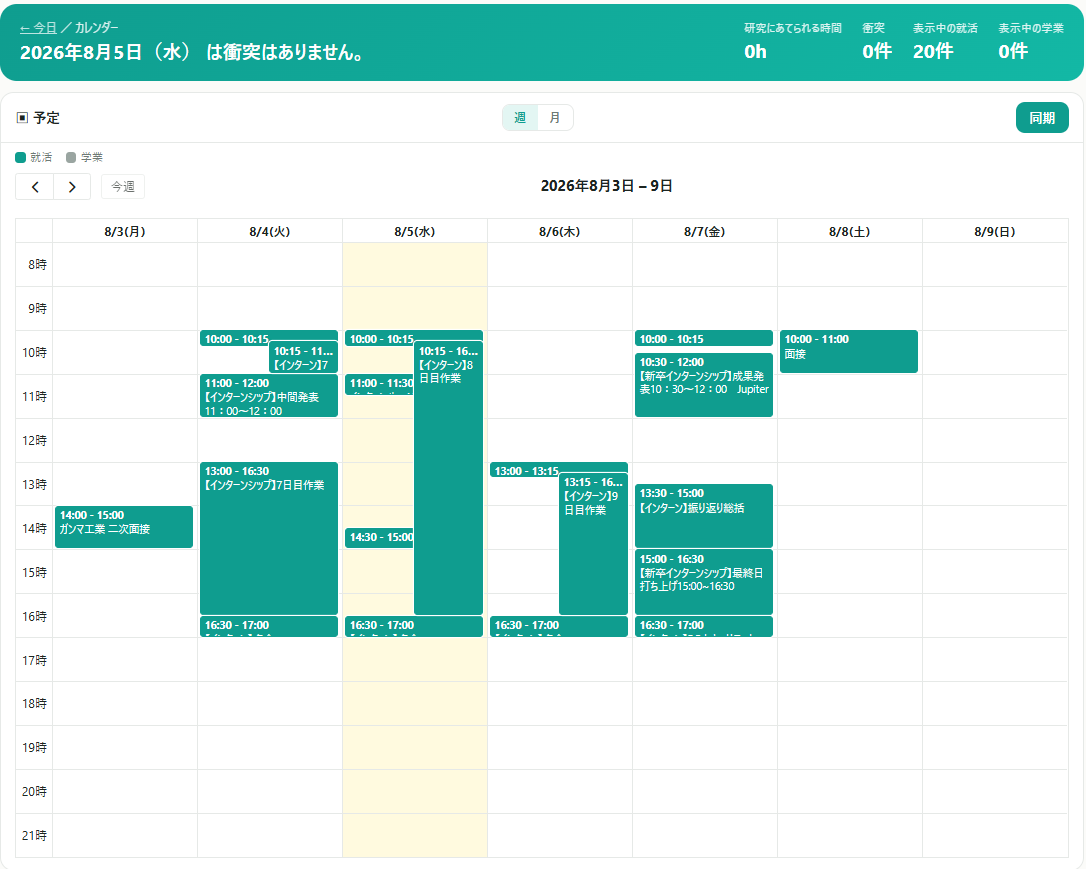Select the 14:30-15:00 event on Wednesday
The image size is (1086, 869).
pos(379,537)
